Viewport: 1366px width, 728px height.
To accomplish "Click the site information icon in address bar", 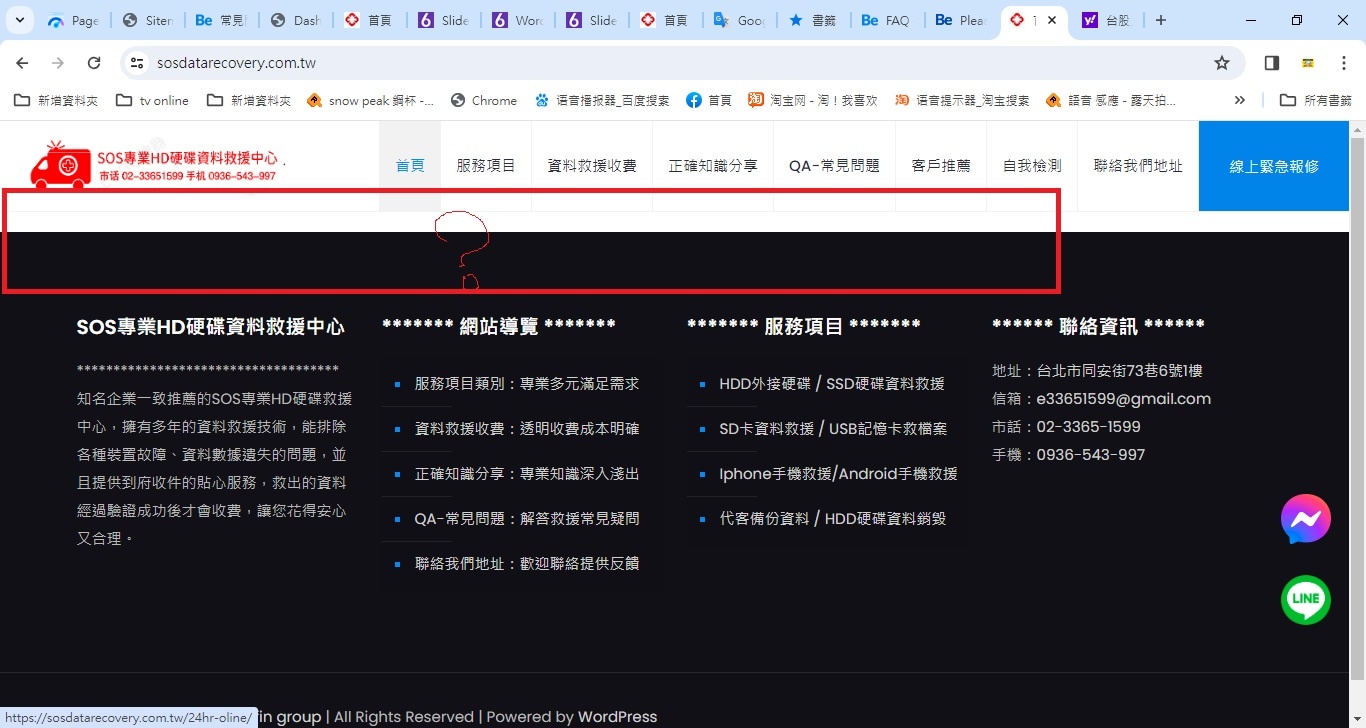I will (x=137, y=63).
